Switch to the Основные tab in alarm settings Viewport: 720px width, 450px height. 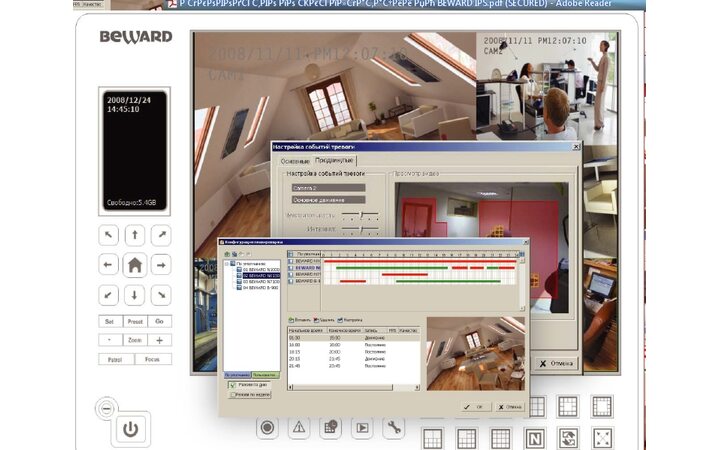pyautogui.click(x=295, y=161)
